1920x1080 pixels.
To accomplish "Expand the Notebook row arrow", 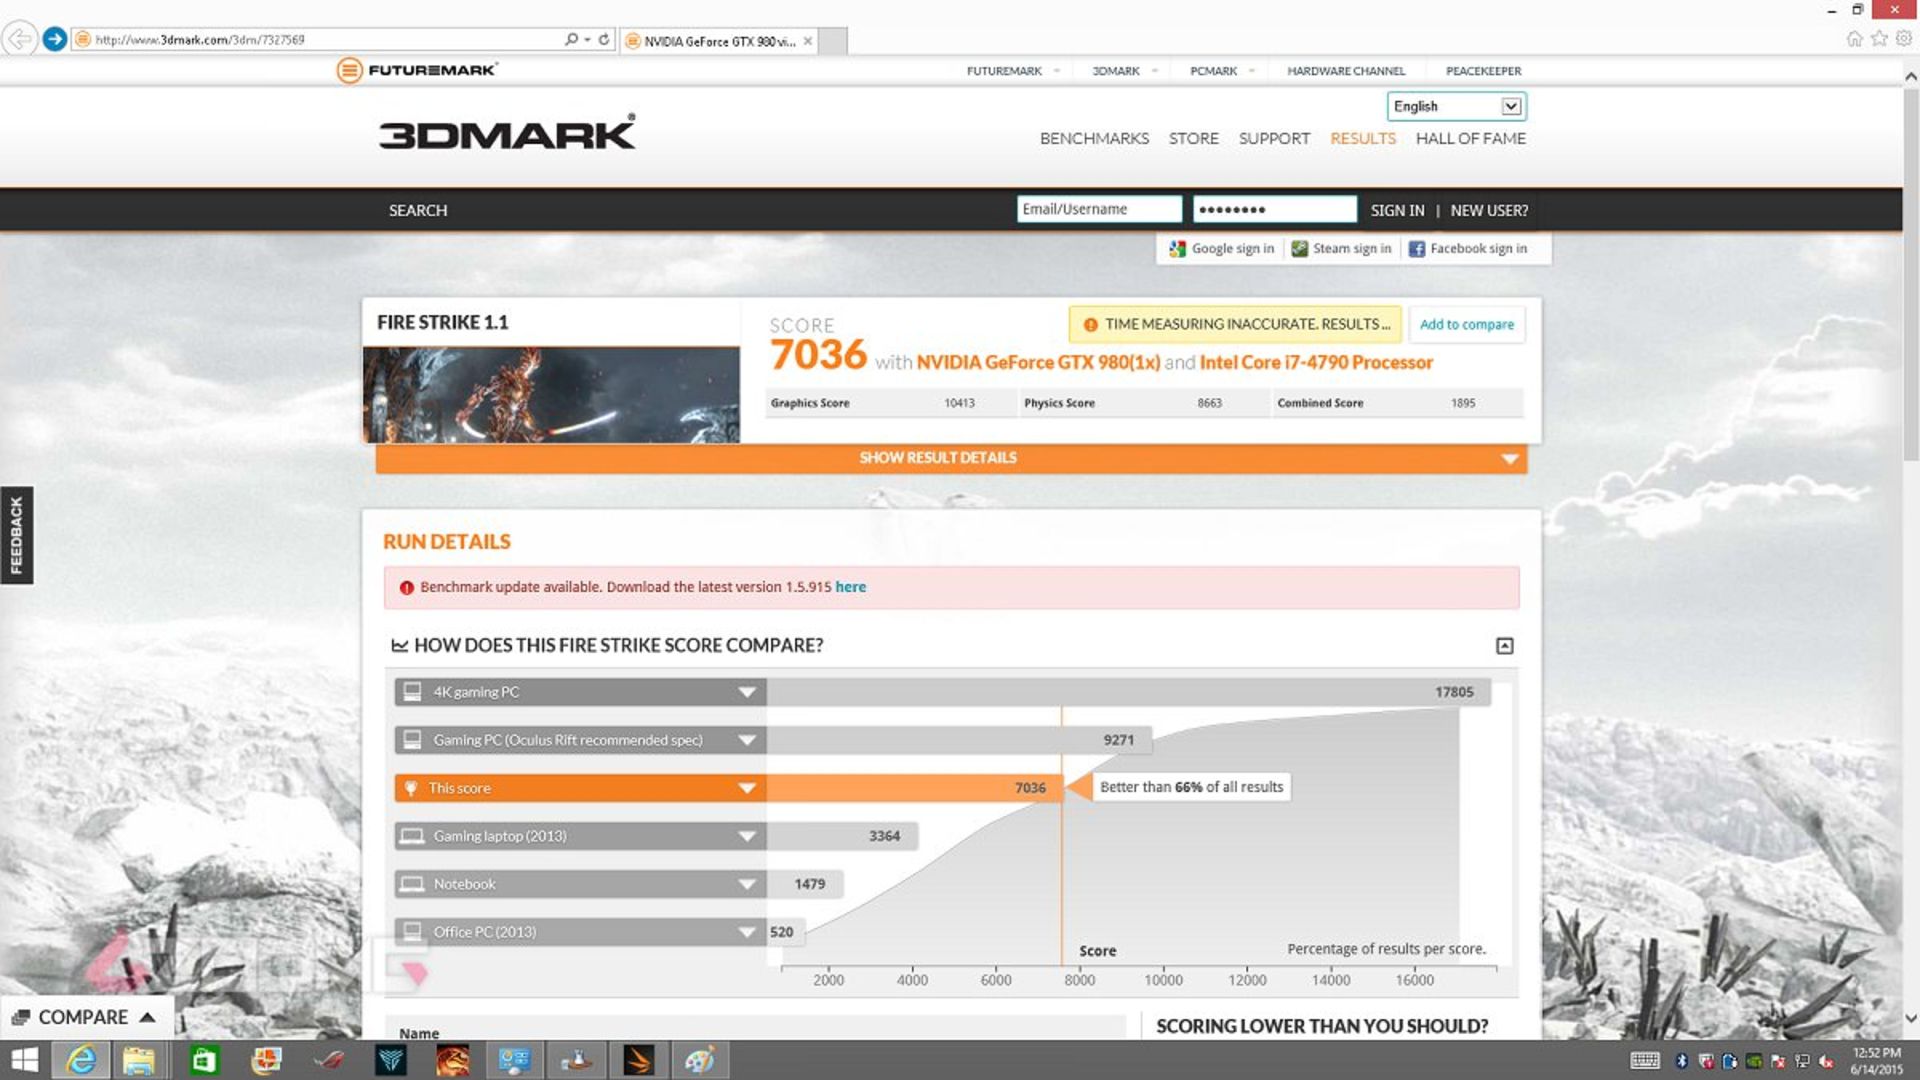I will coord(746,884).
